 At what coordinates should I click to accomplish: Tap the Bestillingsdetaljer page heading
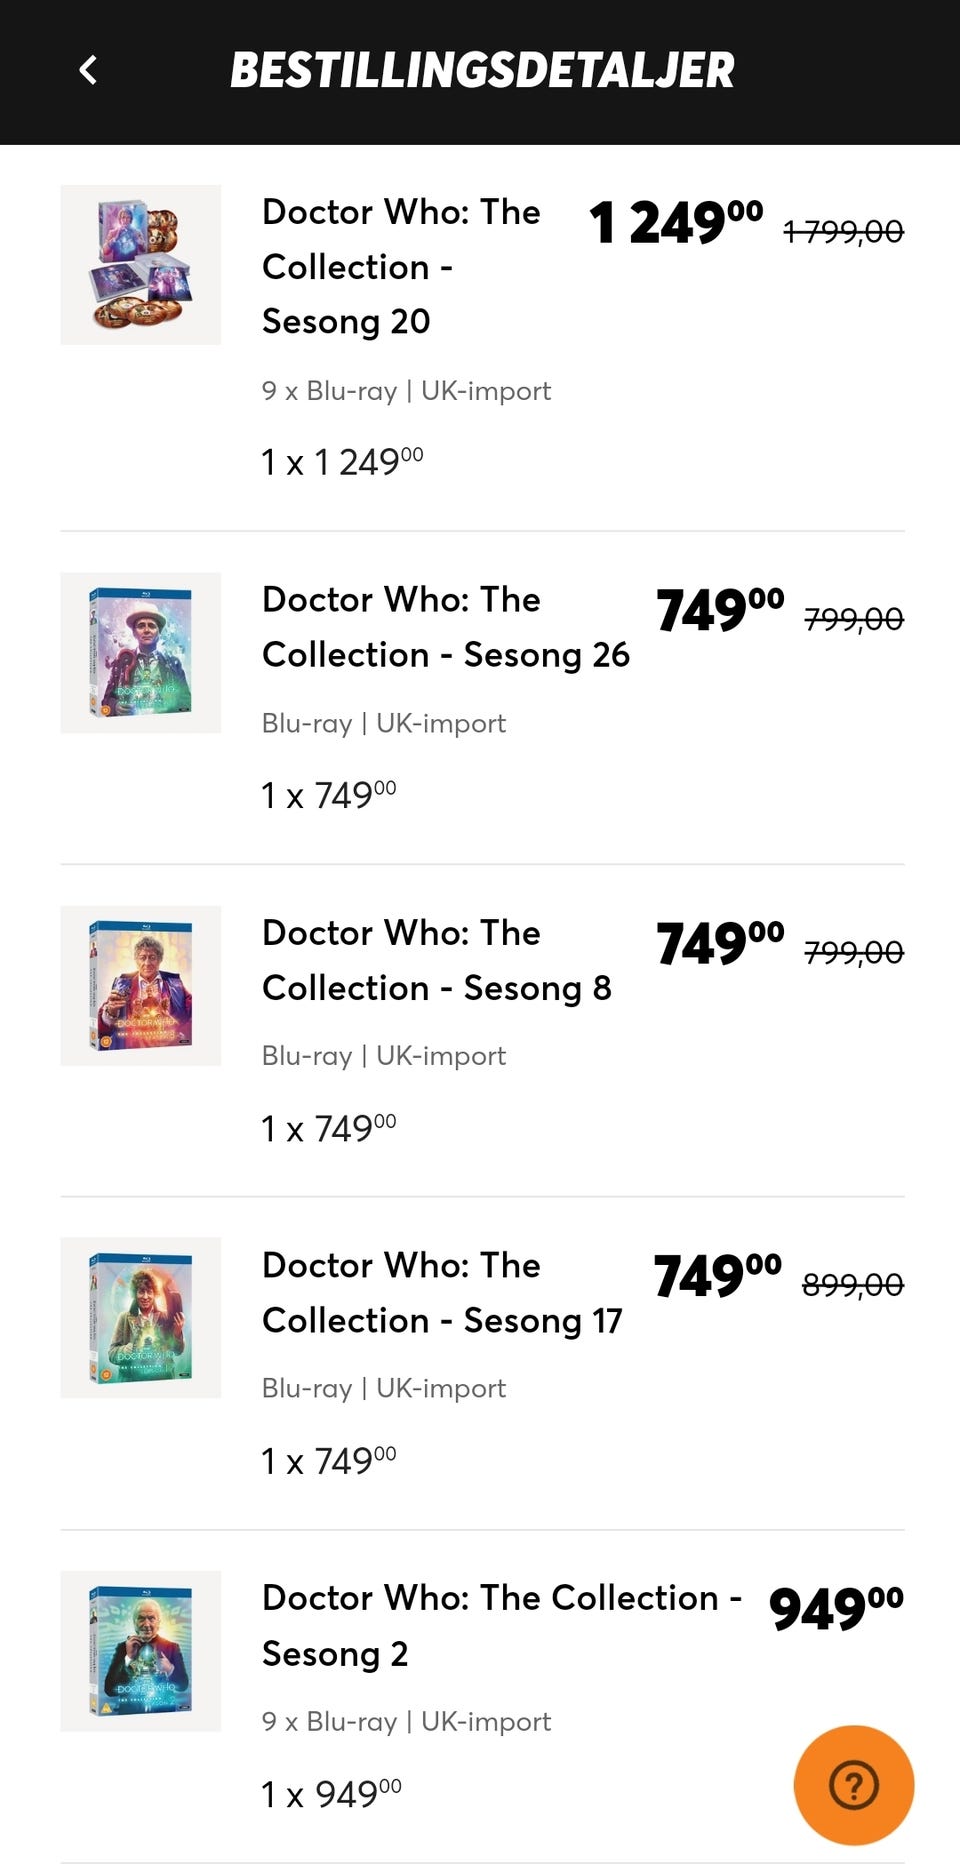(x=482, y=70)
